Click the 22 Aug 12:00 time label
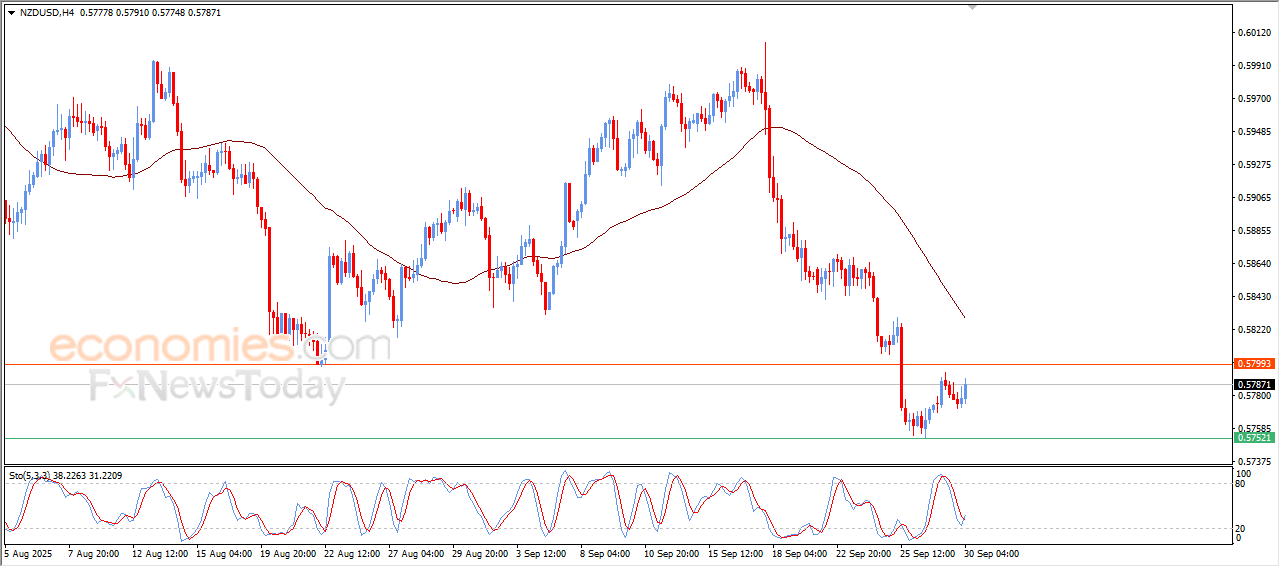 point(354,553)
